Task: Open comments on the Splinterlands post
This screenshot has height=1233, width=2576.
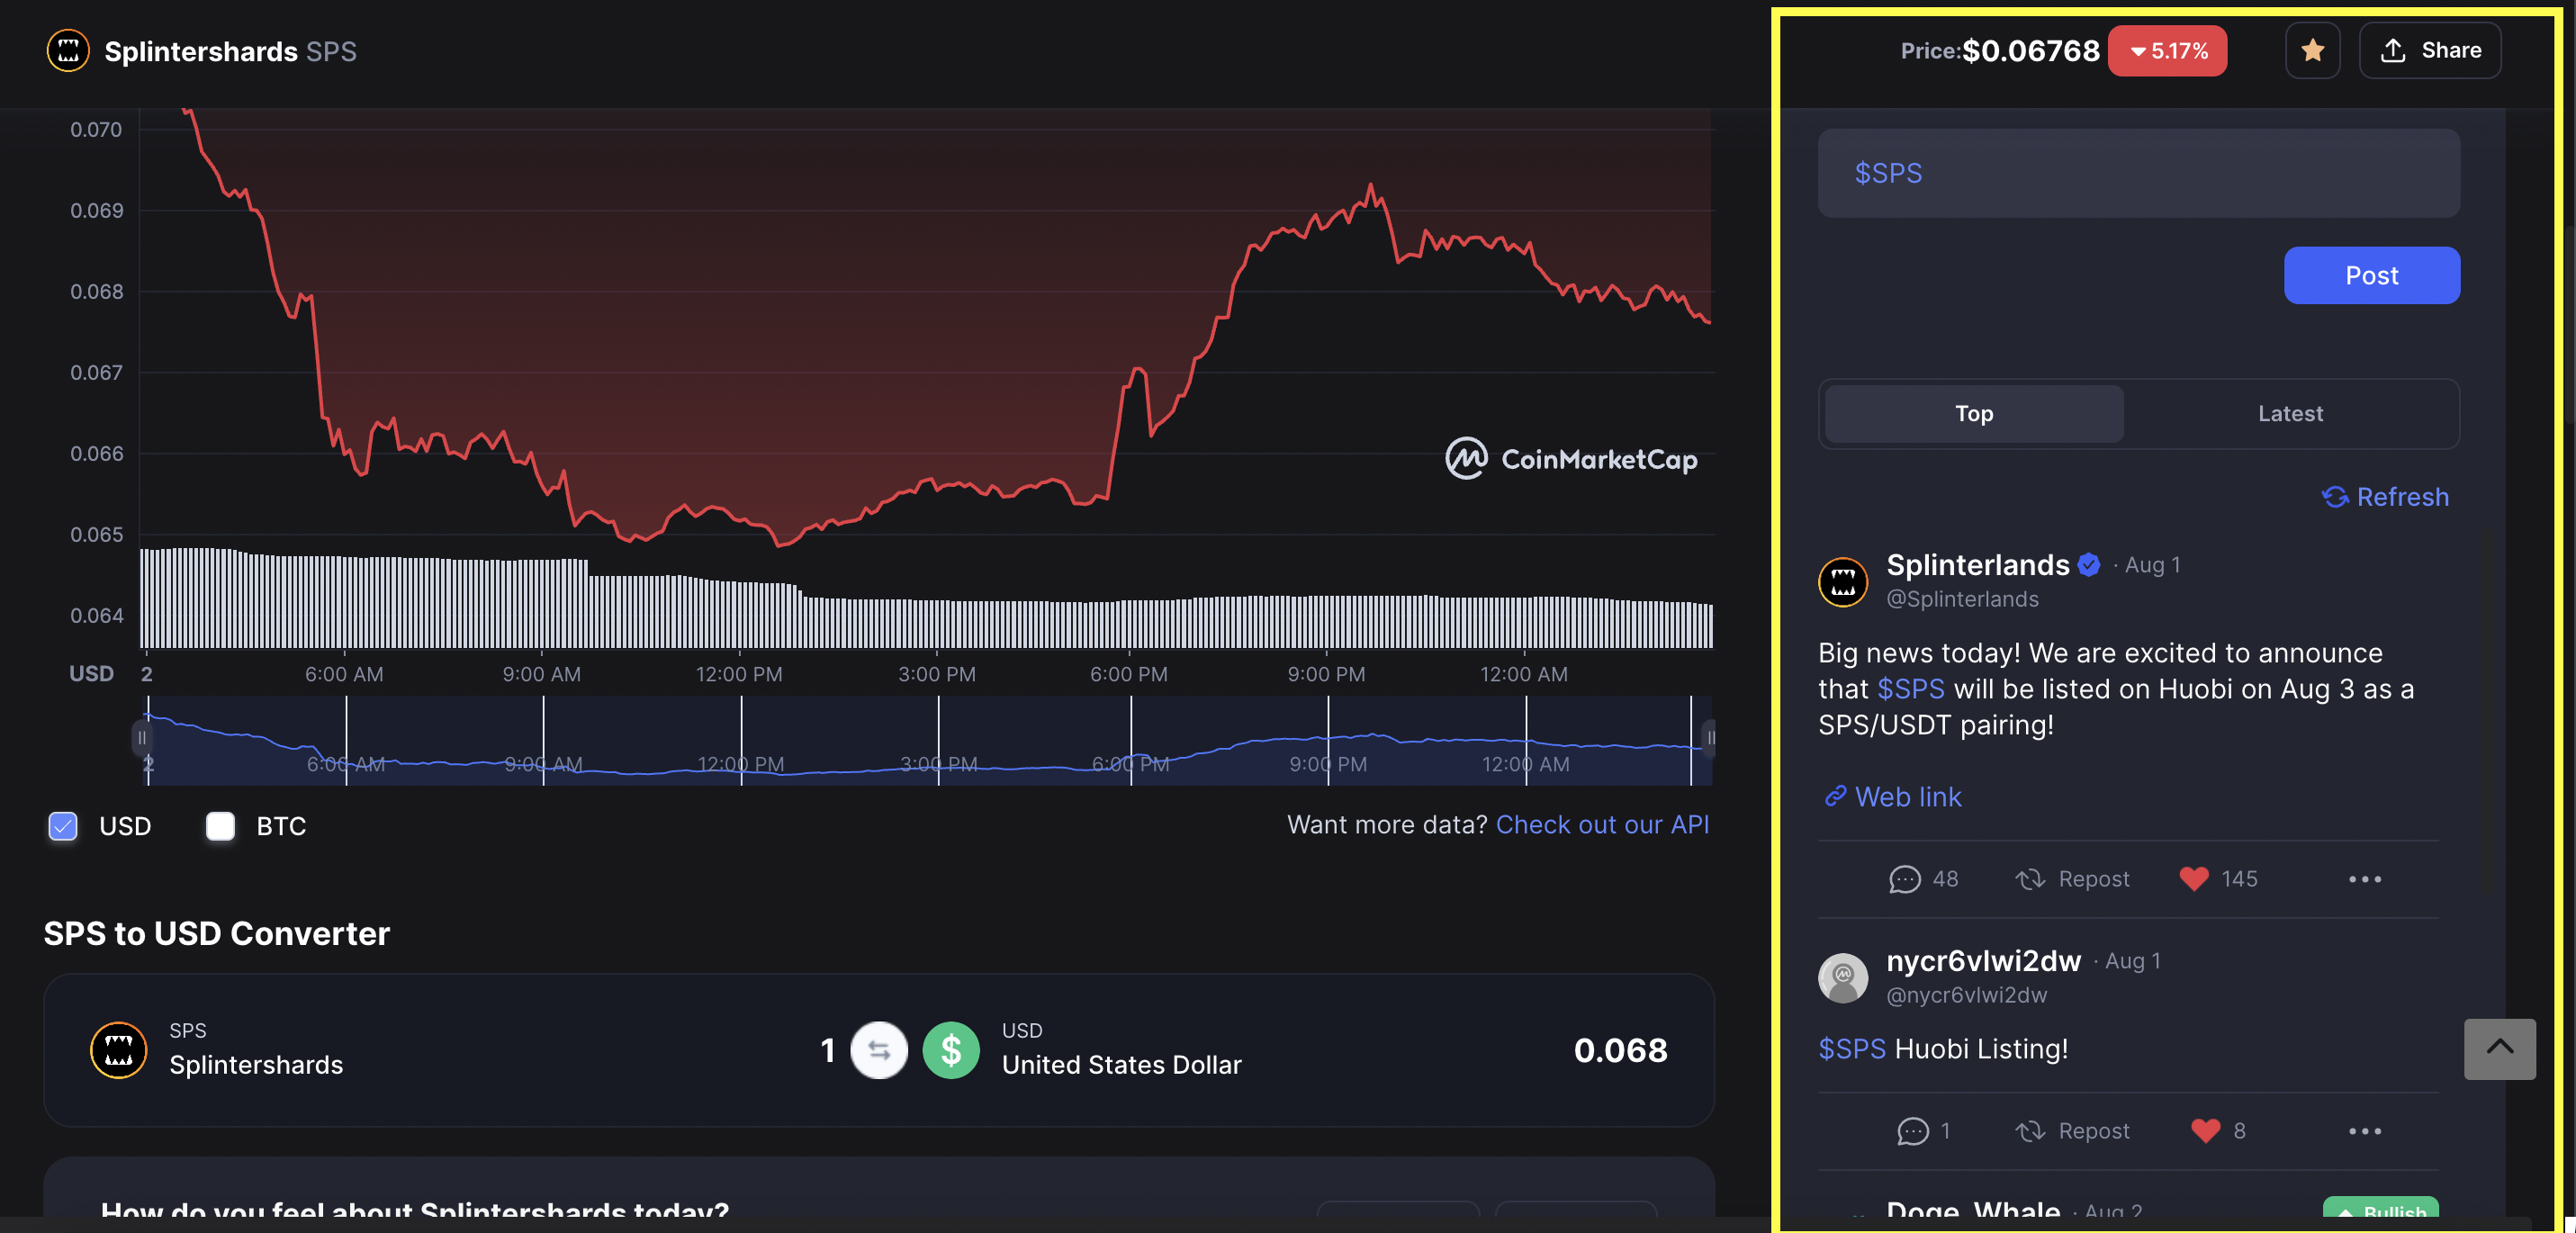Action: [x=1923, y=878]
